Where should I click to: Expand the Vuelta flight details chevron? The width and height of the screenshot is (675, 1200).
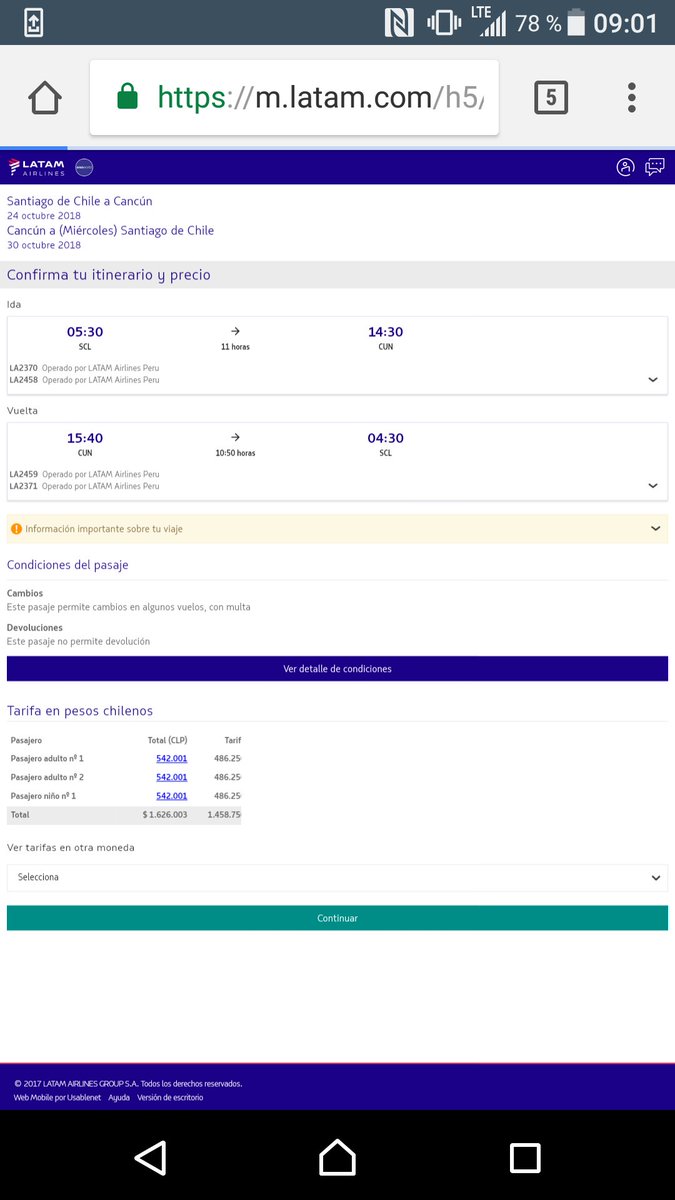click(653, 486)
